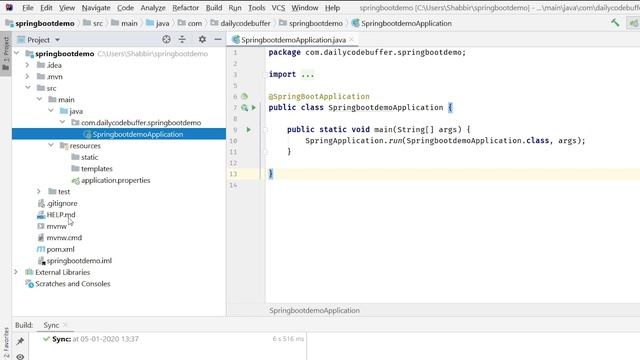Open the Analyze menu
640x360 pixels.
(153, 8)
